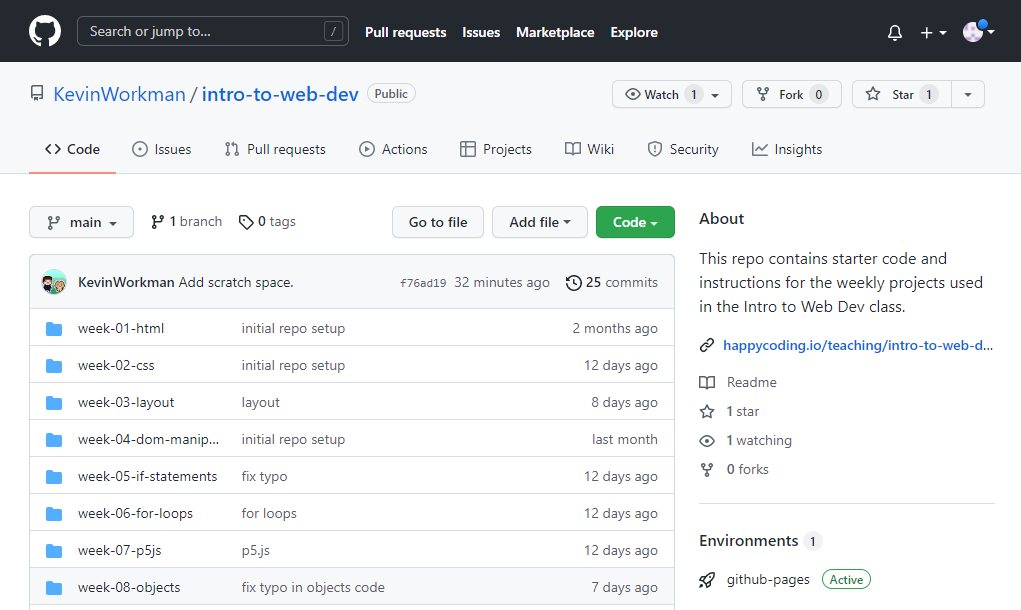The height and width of the screenshot is (610, 1021).
Task: View the 25 commits history
Action: point(611,283)
